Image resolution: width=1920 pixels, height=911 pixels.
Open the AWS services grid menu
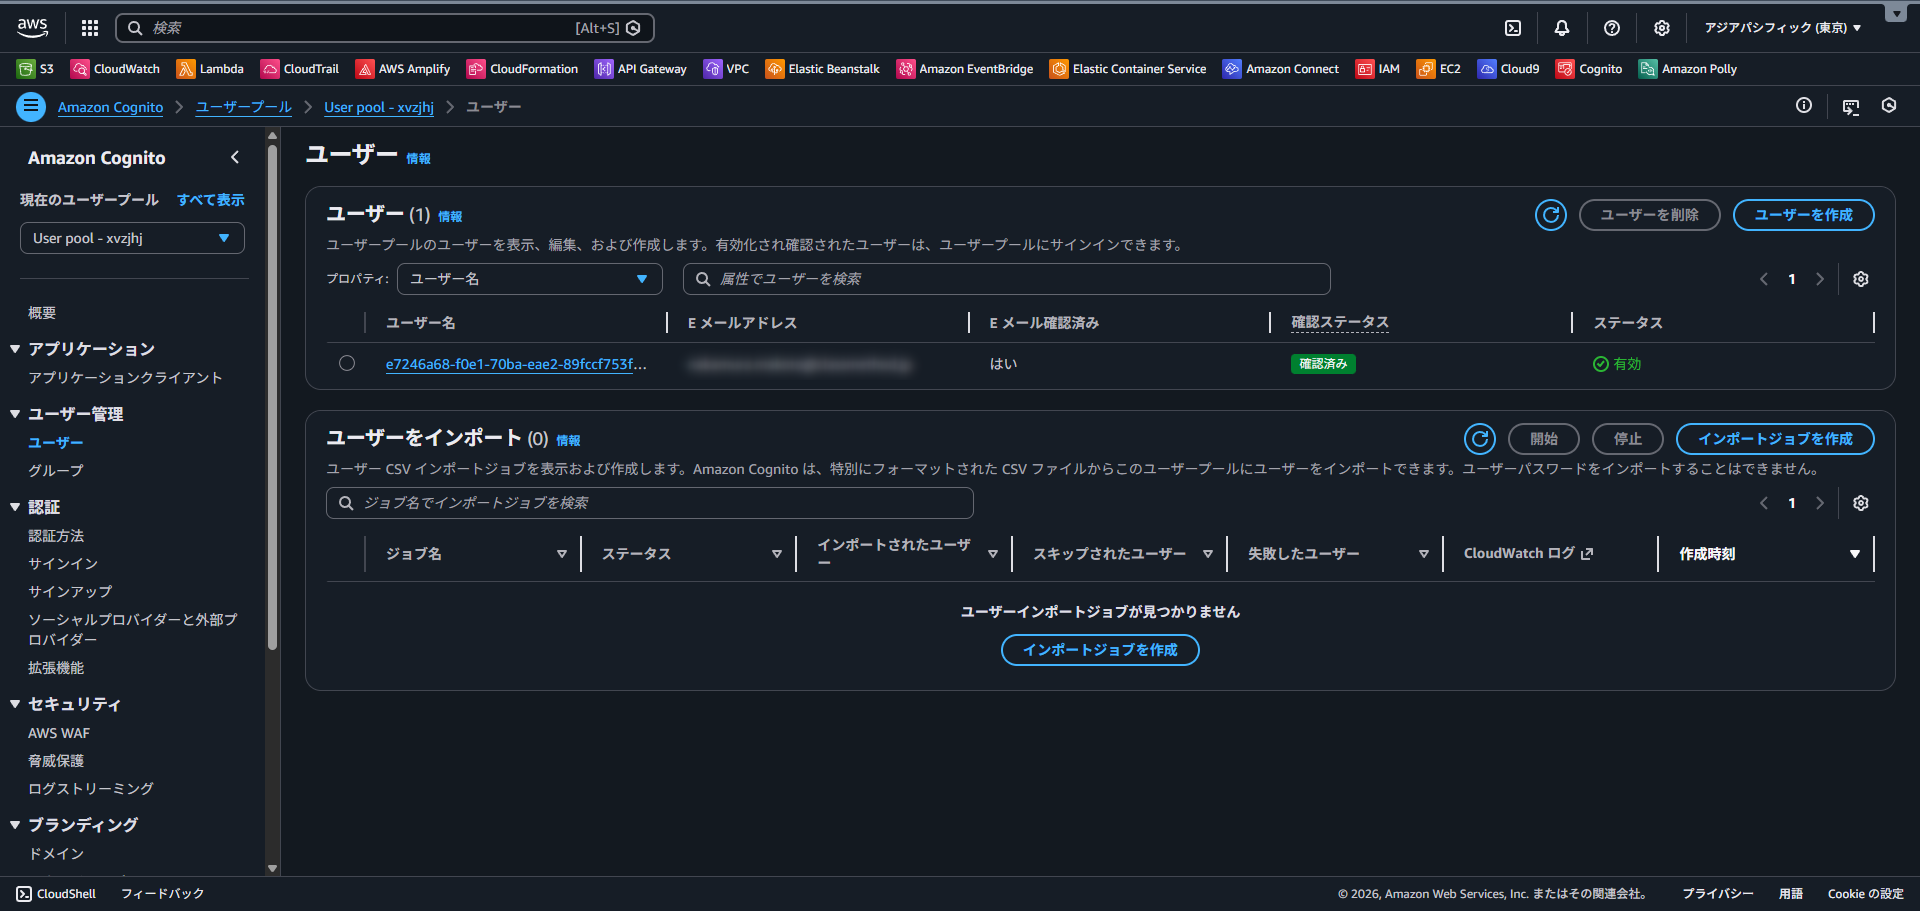click(90, 28)
